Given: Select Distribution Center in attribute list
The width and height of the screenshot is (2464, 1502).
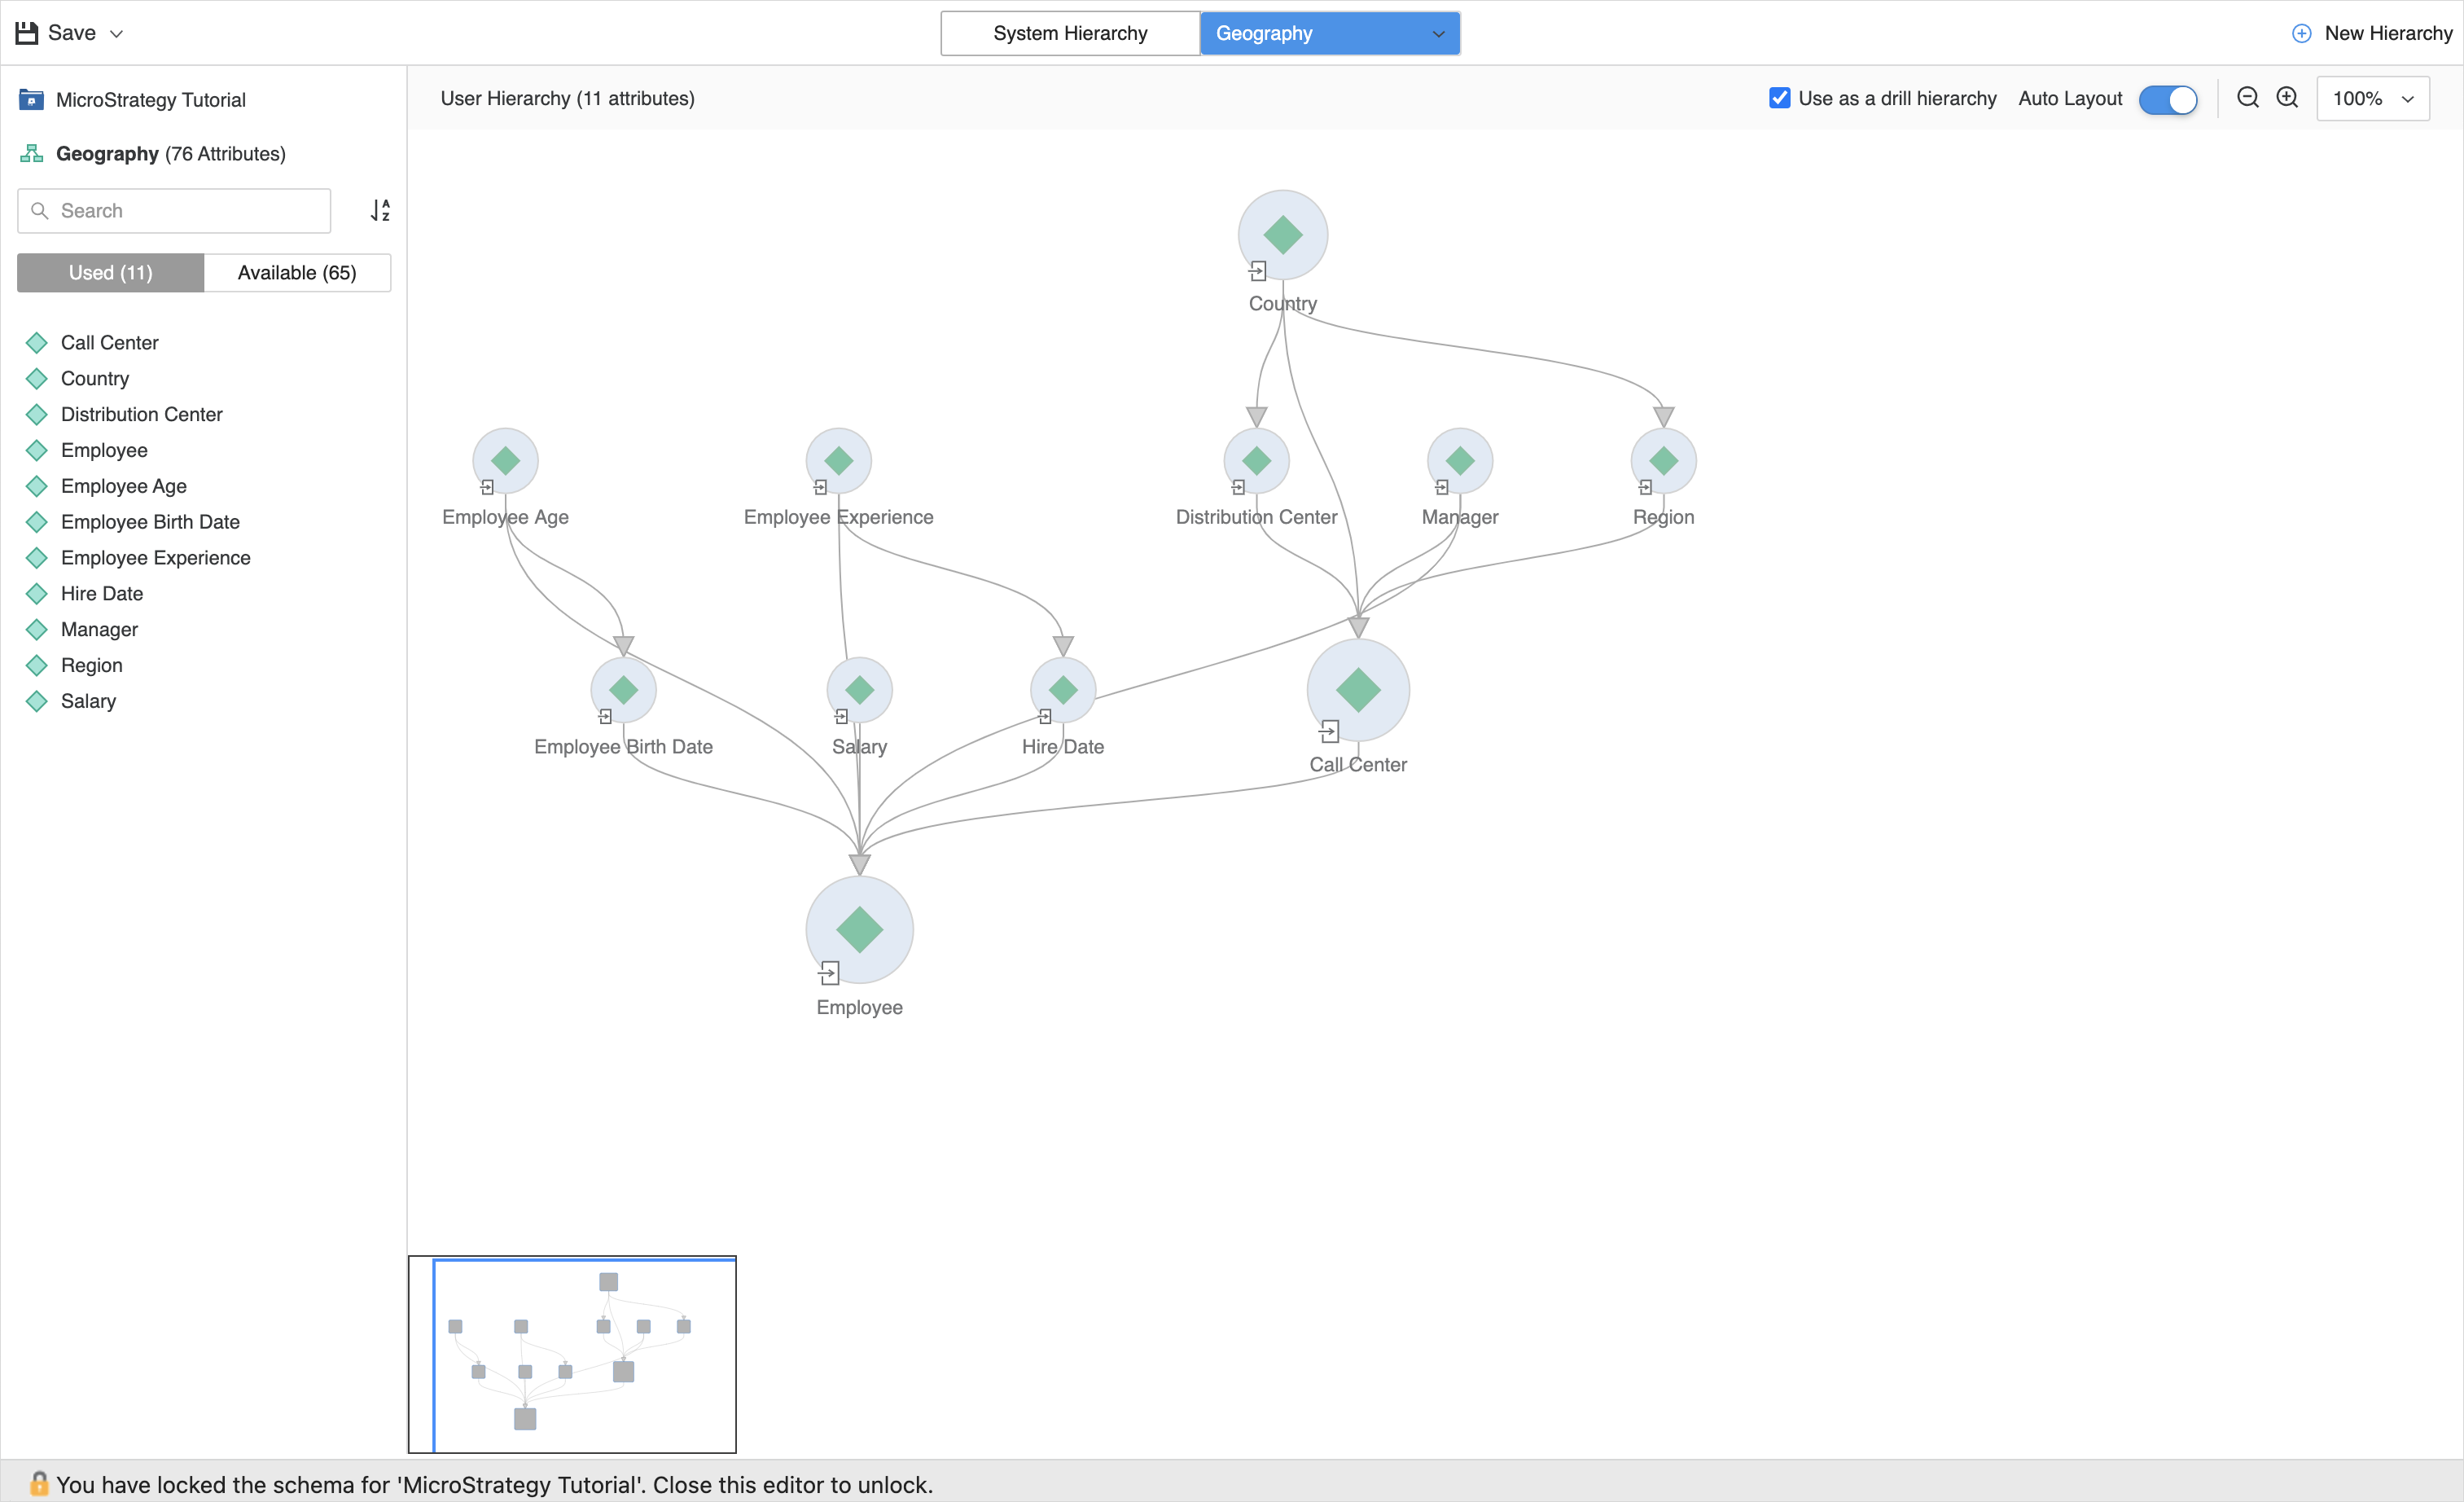Looking at the screenshot, I should [x=141, y=414].
